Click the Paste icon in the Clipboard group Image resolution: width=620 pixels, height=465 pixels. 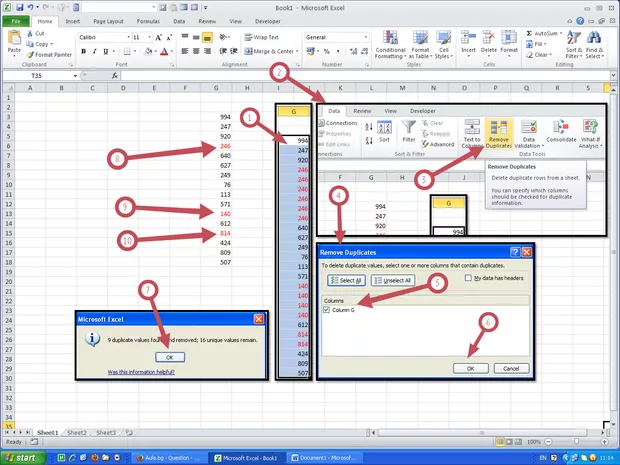[x=14, y=38]
